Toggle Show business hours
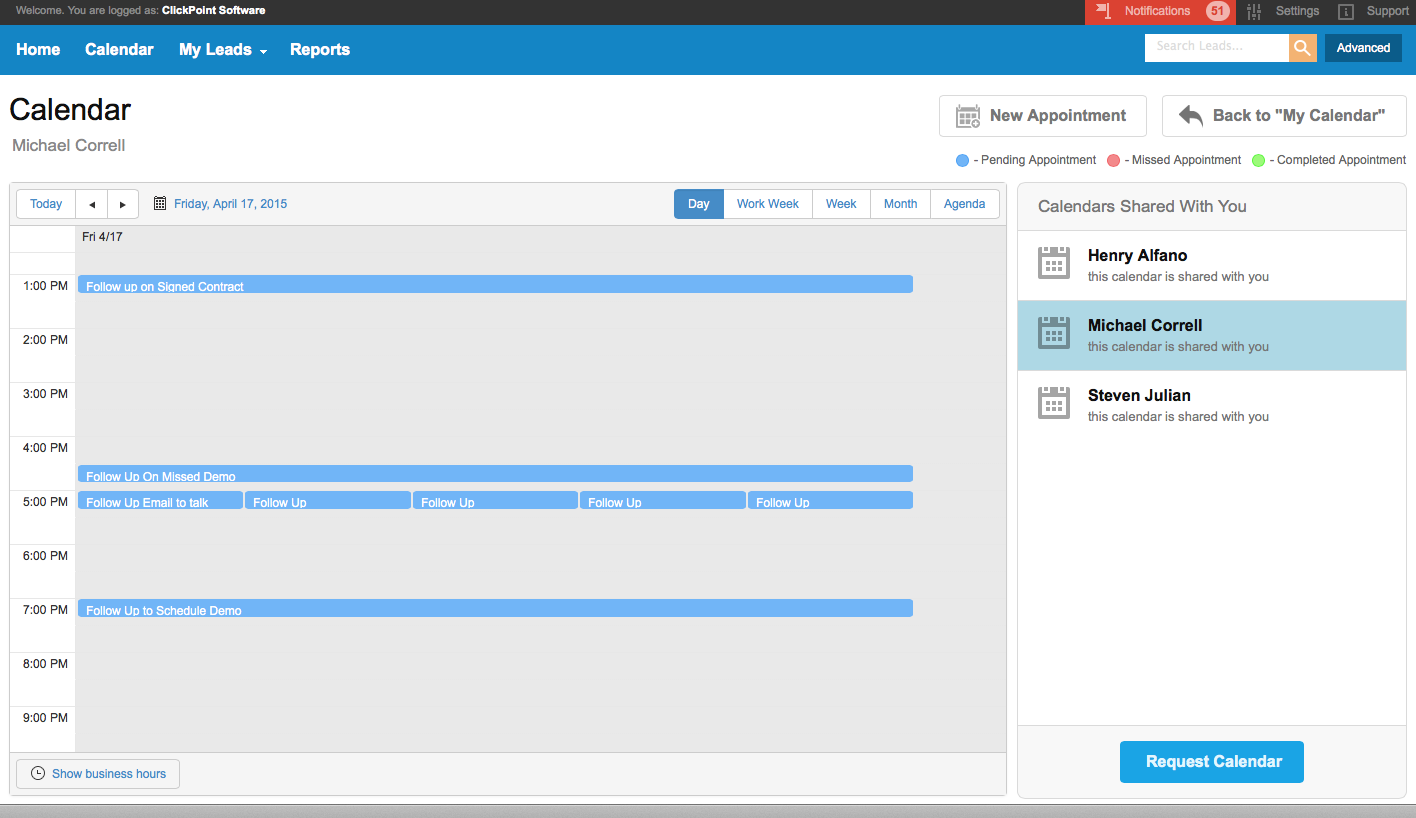 pos(97,773)
